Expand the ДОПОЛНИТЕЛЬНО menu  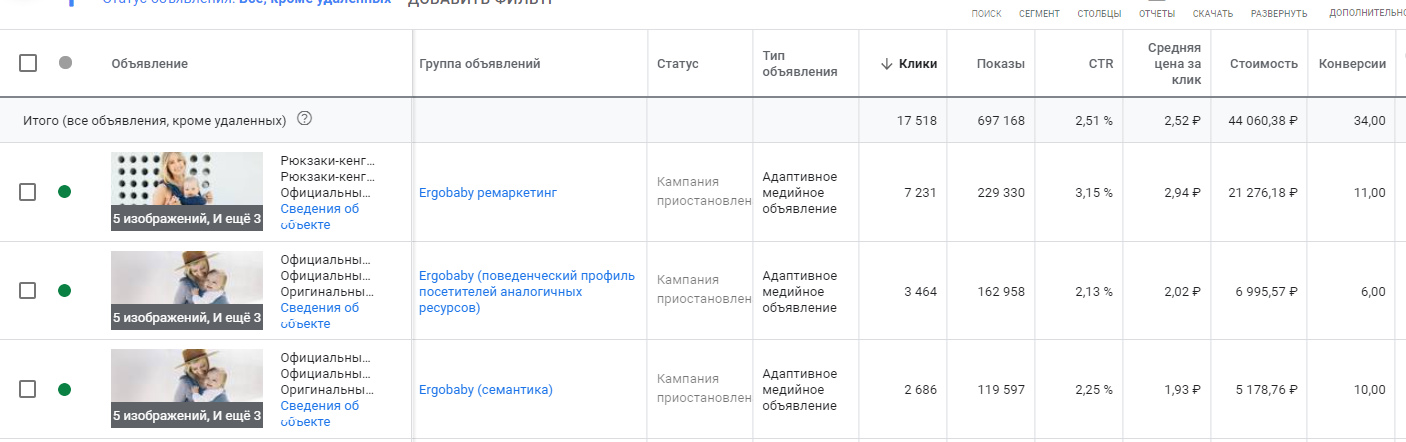pos(1367,13)
